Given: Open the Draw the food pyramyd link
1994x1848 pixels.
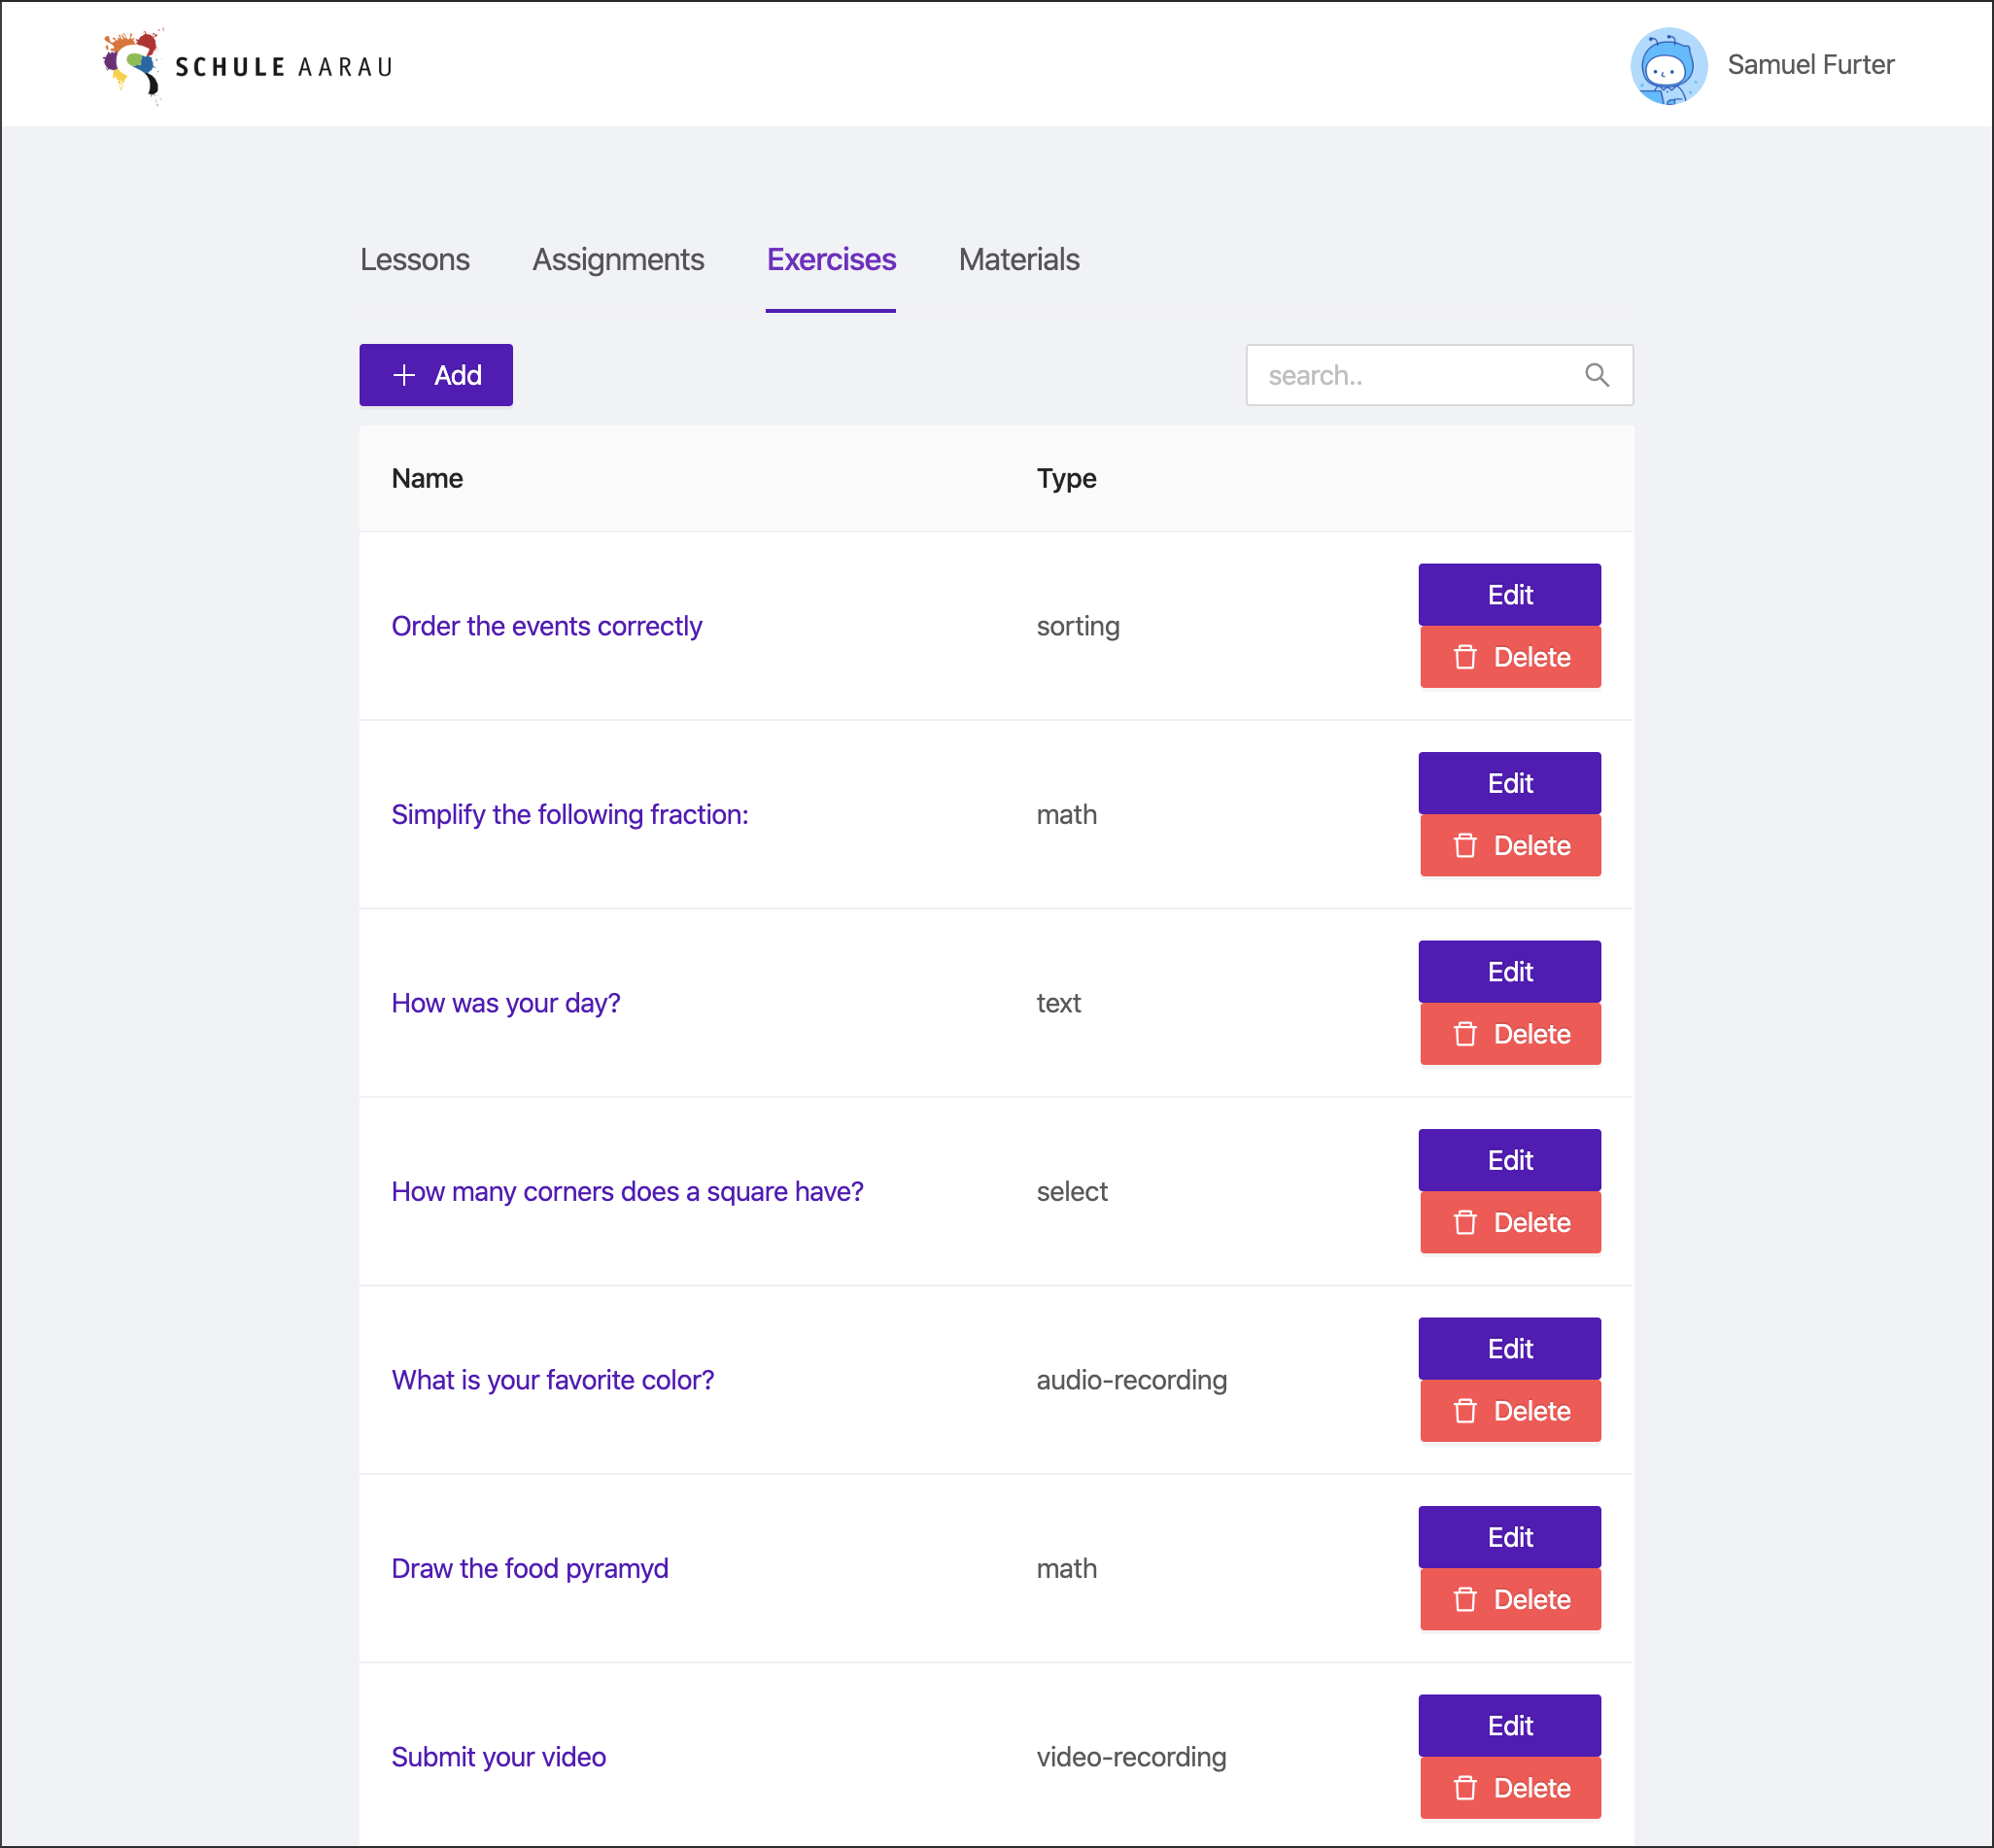Looking at the screenshot, I should 530,1569.
